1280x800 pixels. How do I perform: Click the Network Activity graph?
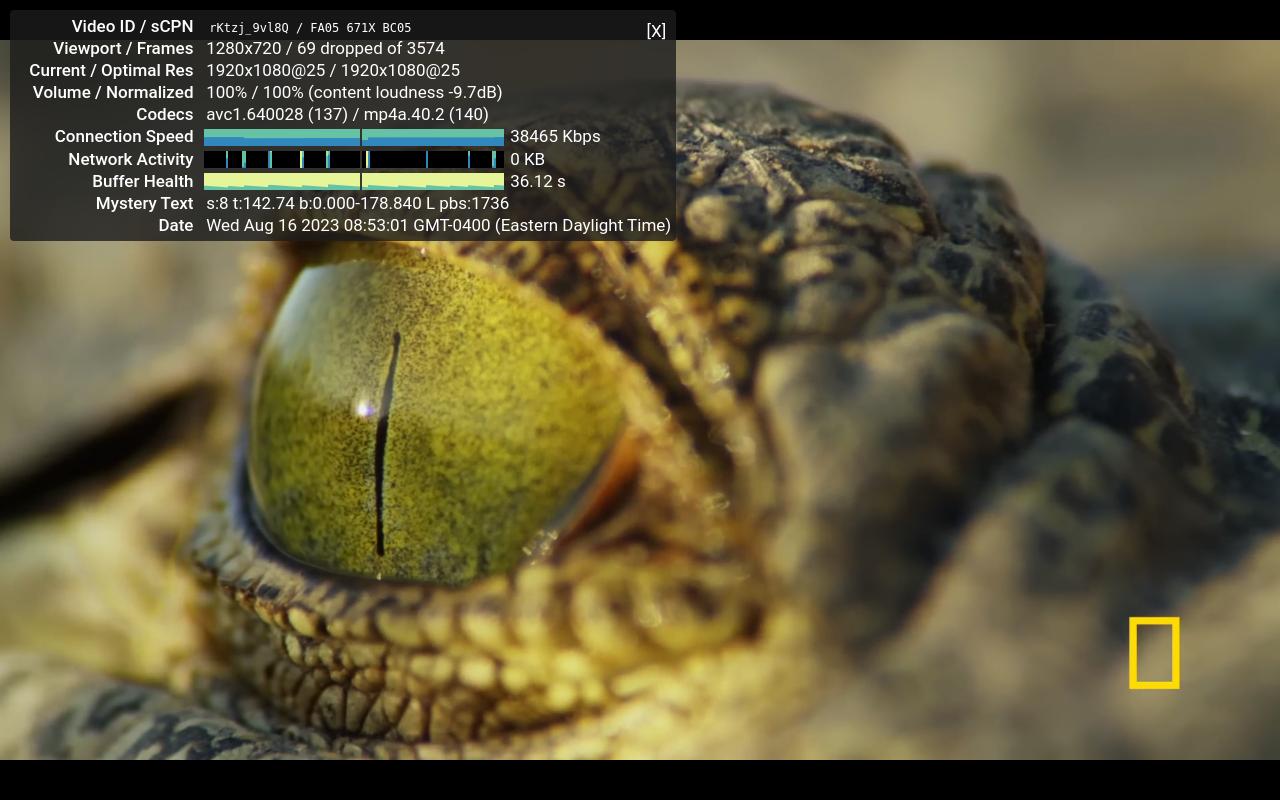(x=354, y=159)
